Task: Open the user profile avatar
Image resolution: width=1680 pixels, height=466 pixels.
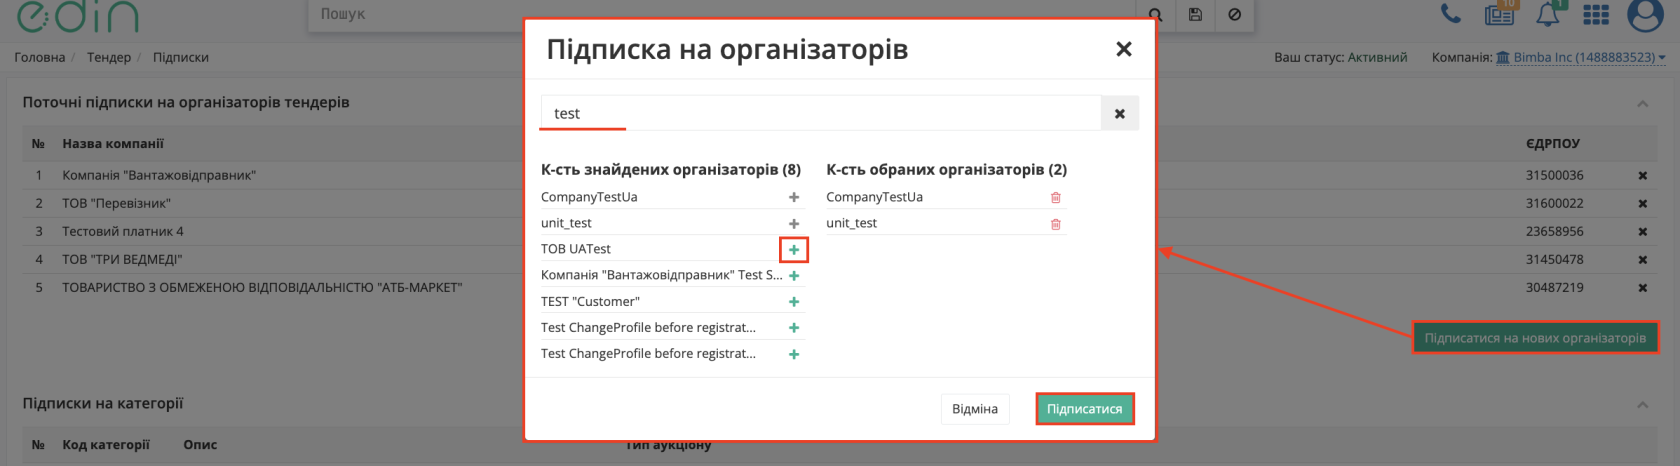Action: point(1645,14)
